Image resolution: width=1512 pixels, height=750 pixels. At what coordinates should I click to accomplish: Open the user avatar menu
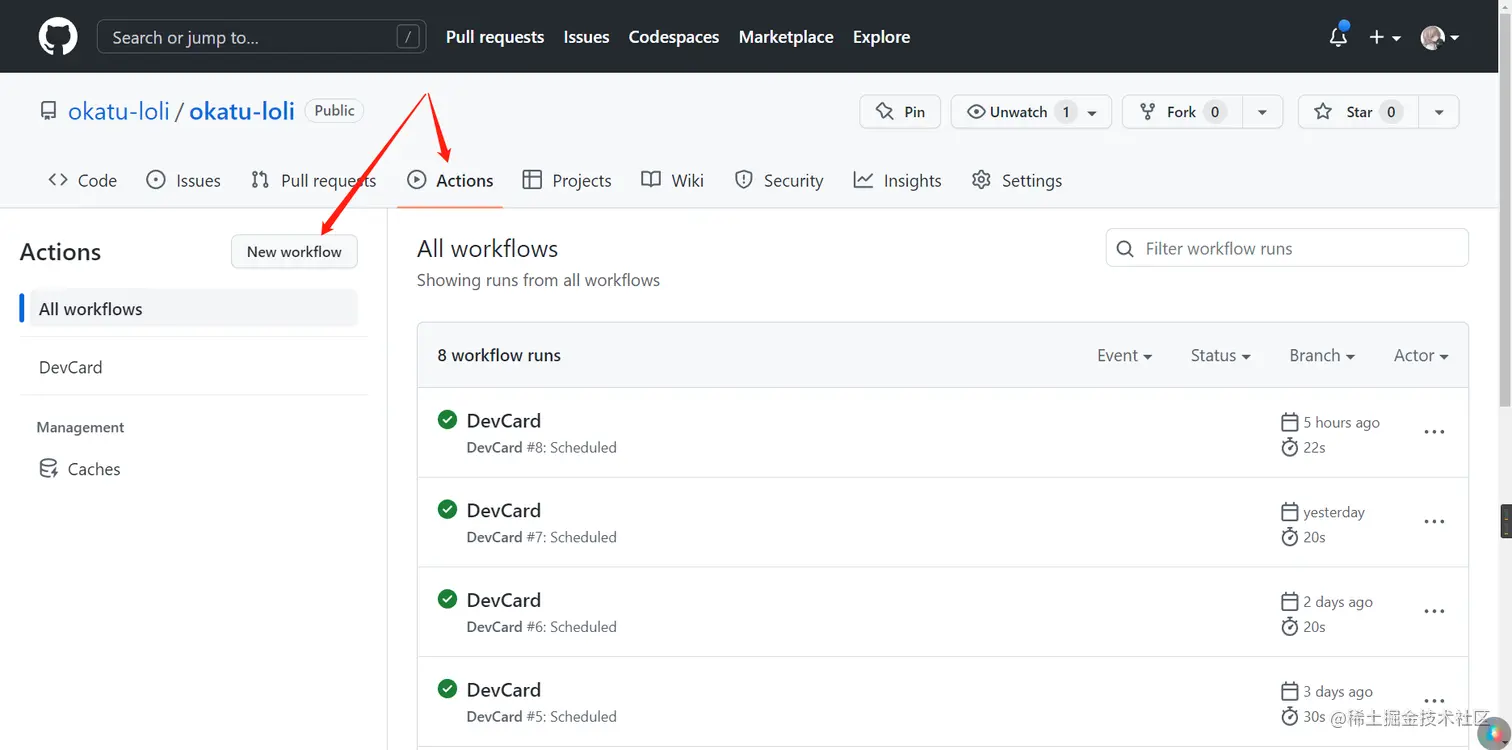coord(1439,37)
